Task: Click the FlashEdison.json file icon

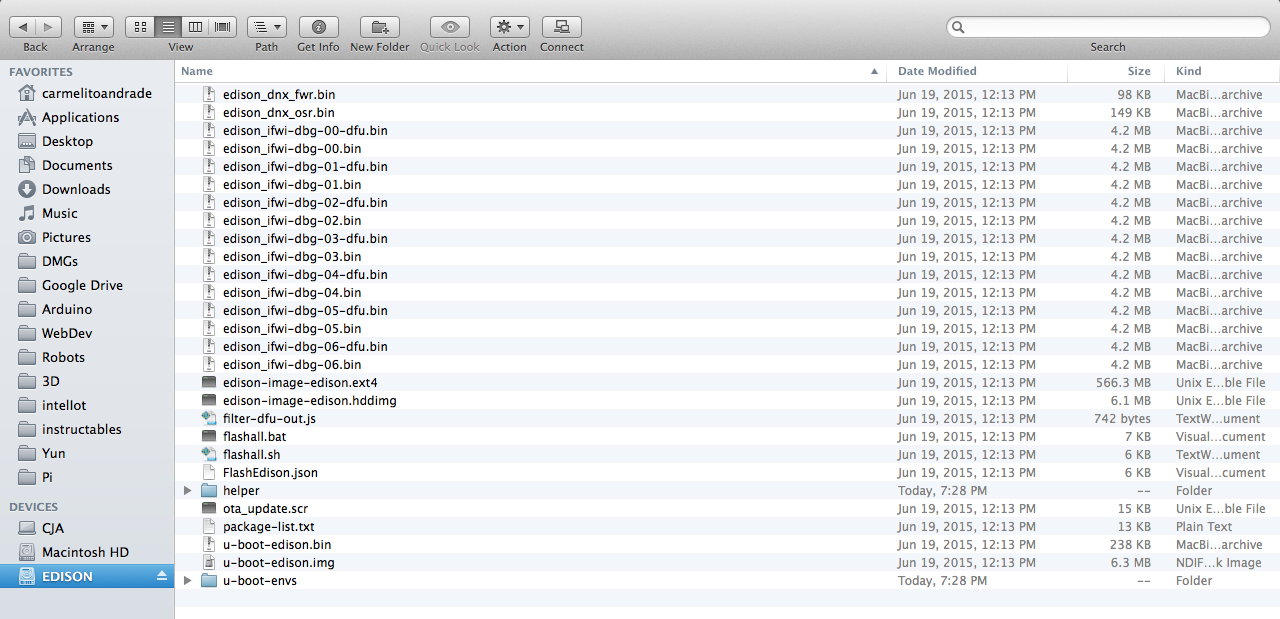Action: coord(209,472)
